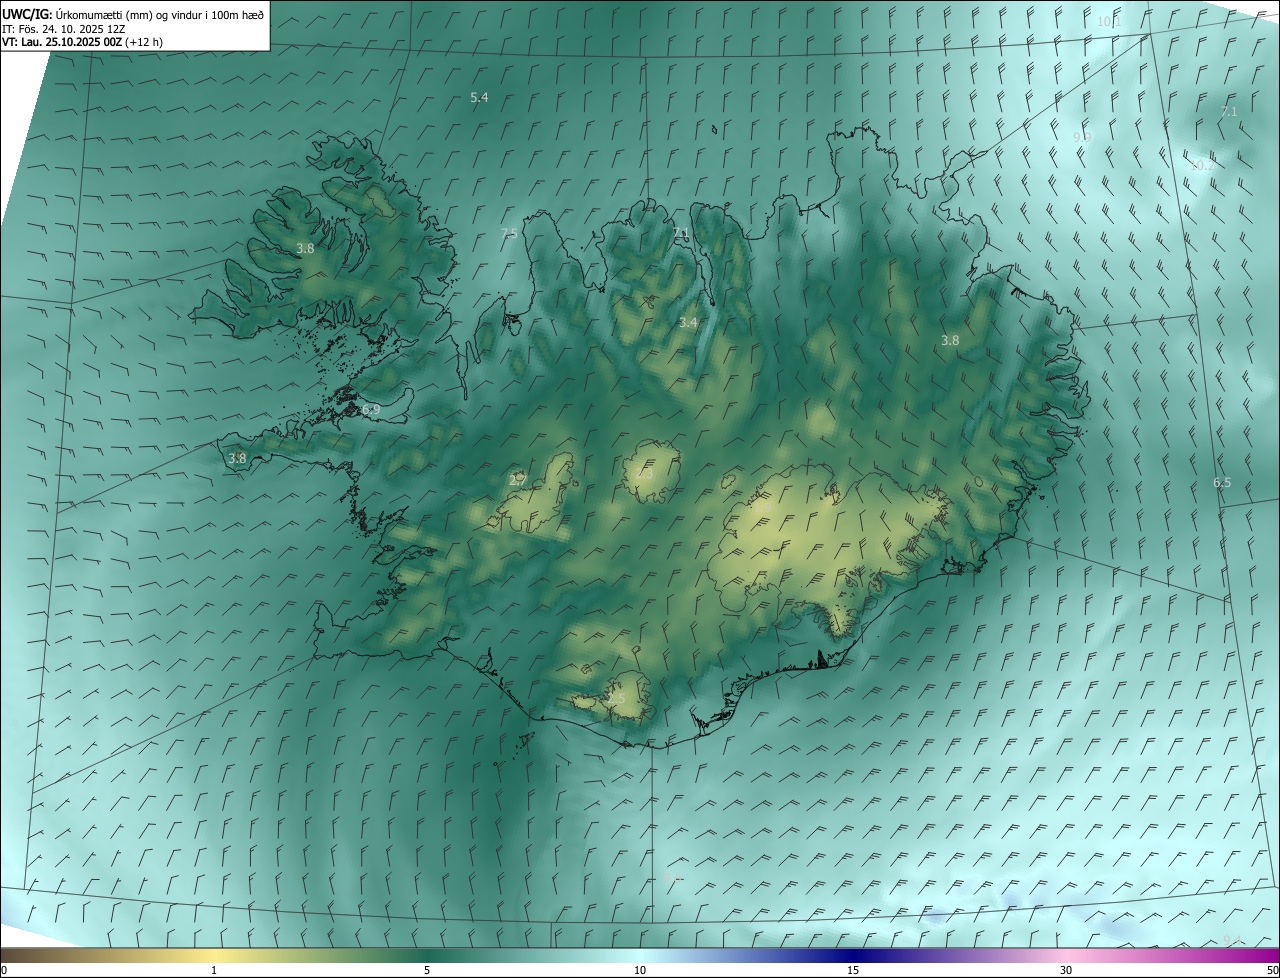Click the 2.7 value on Langjökull glacier
The width and height of the screenshot is (1280, 978).
point(517,480)
